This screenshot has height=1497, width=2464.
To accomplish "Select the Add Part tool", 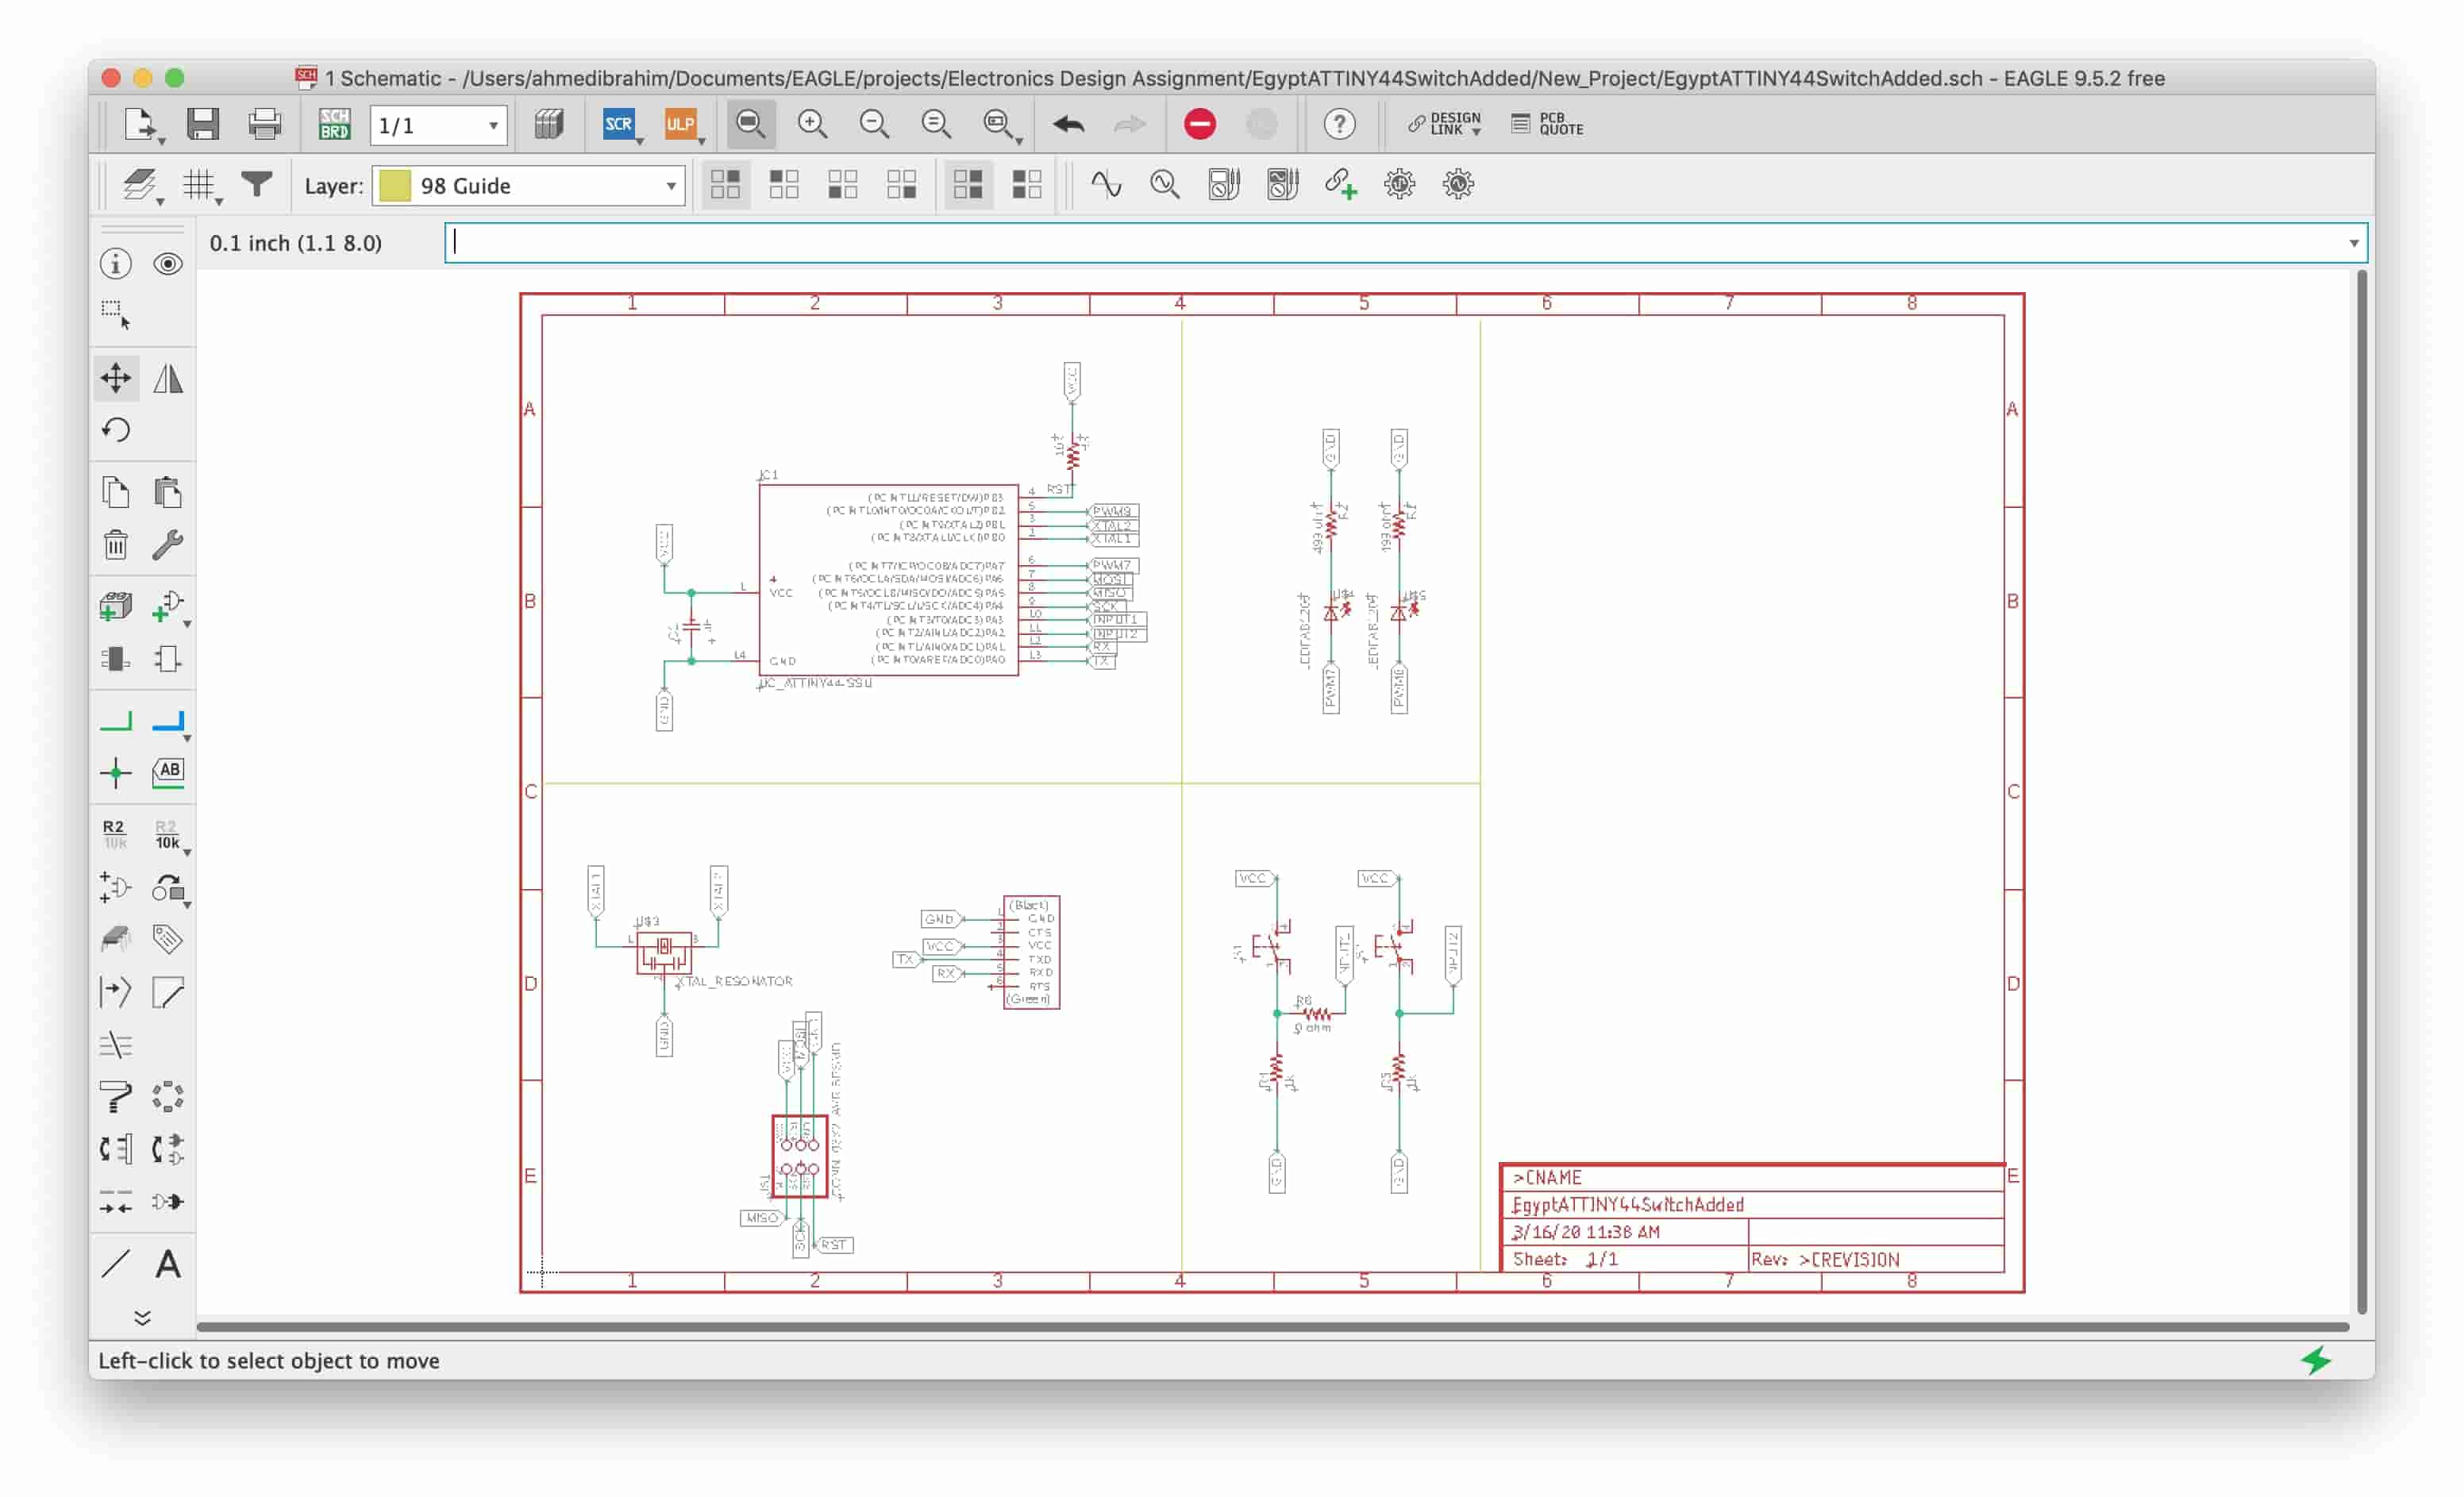I will click(x=116, y=607).
